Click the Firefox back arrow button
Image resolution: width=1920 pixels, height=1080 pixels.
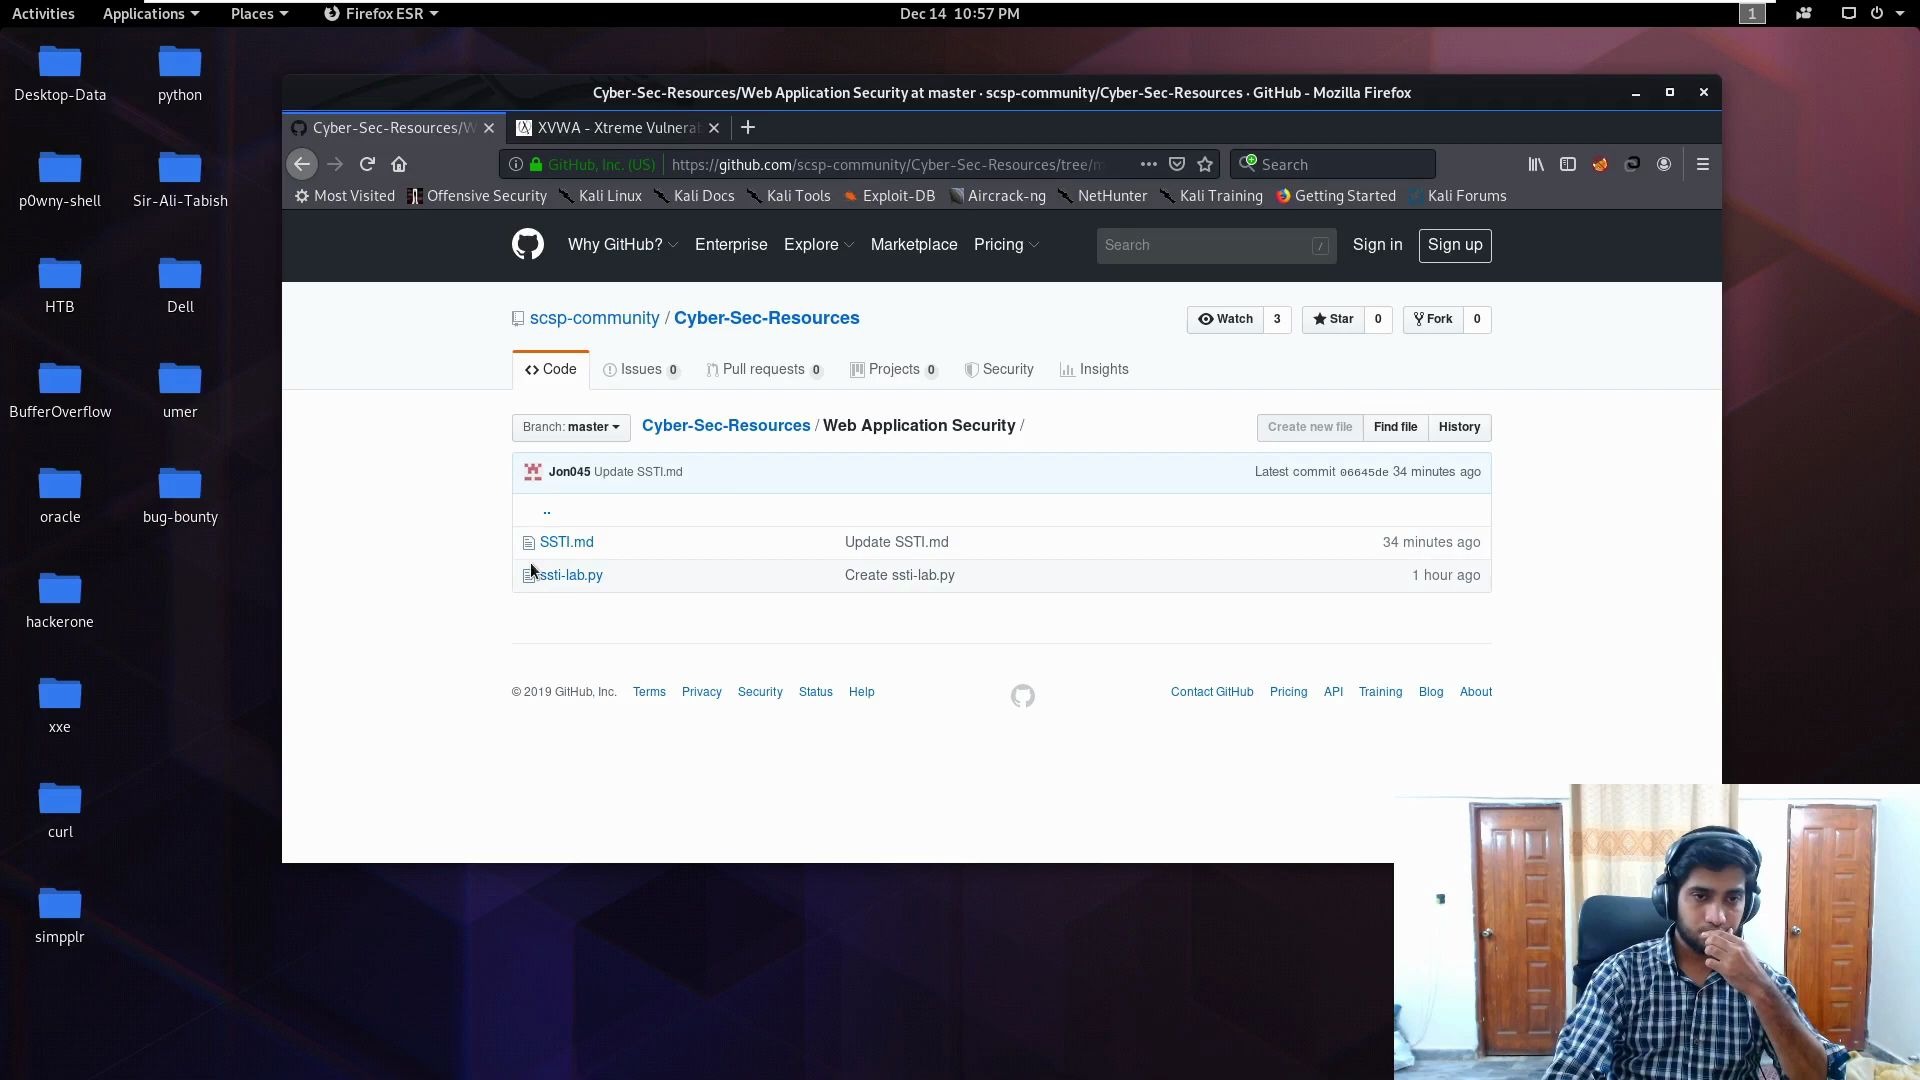coord(302,164)
